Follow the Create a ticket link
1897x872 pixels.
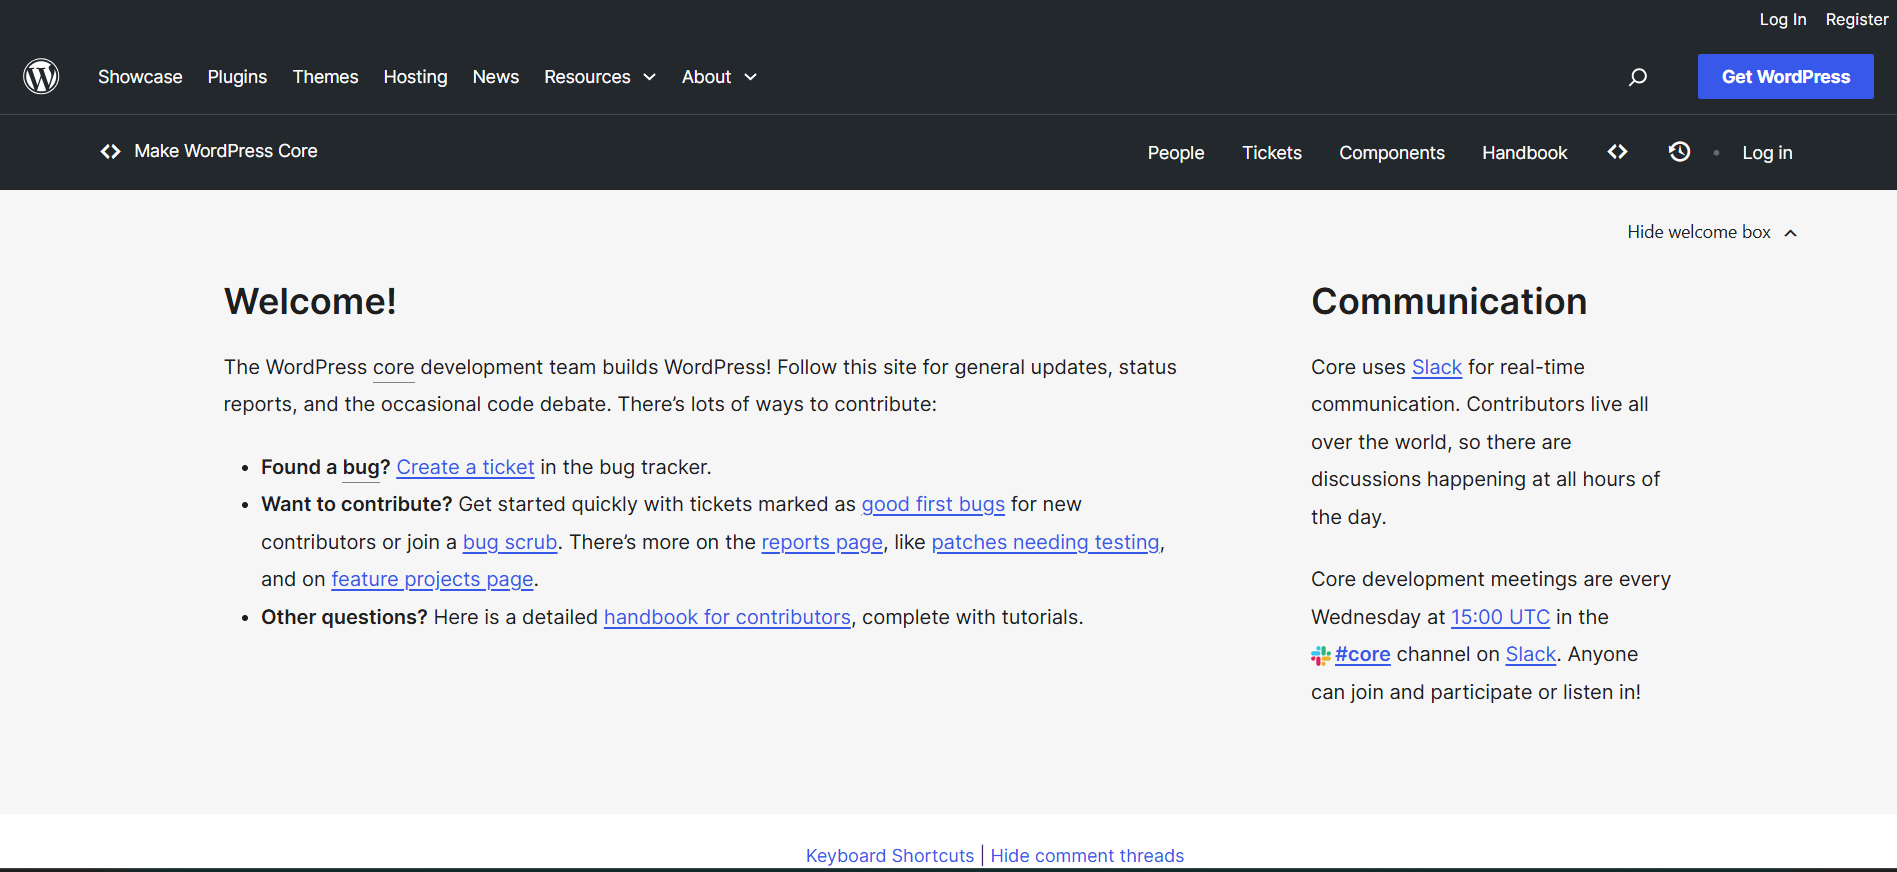pos(465,467)
